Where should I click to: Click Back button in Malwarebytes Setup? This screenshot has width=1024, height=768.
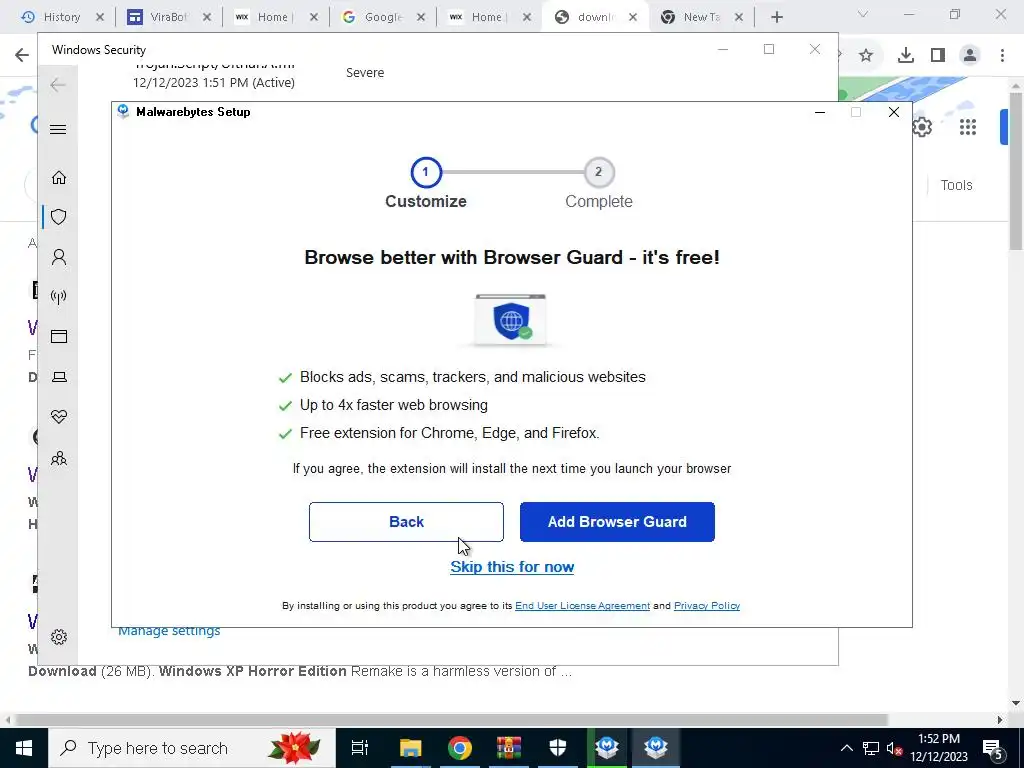tap(406, 522)
